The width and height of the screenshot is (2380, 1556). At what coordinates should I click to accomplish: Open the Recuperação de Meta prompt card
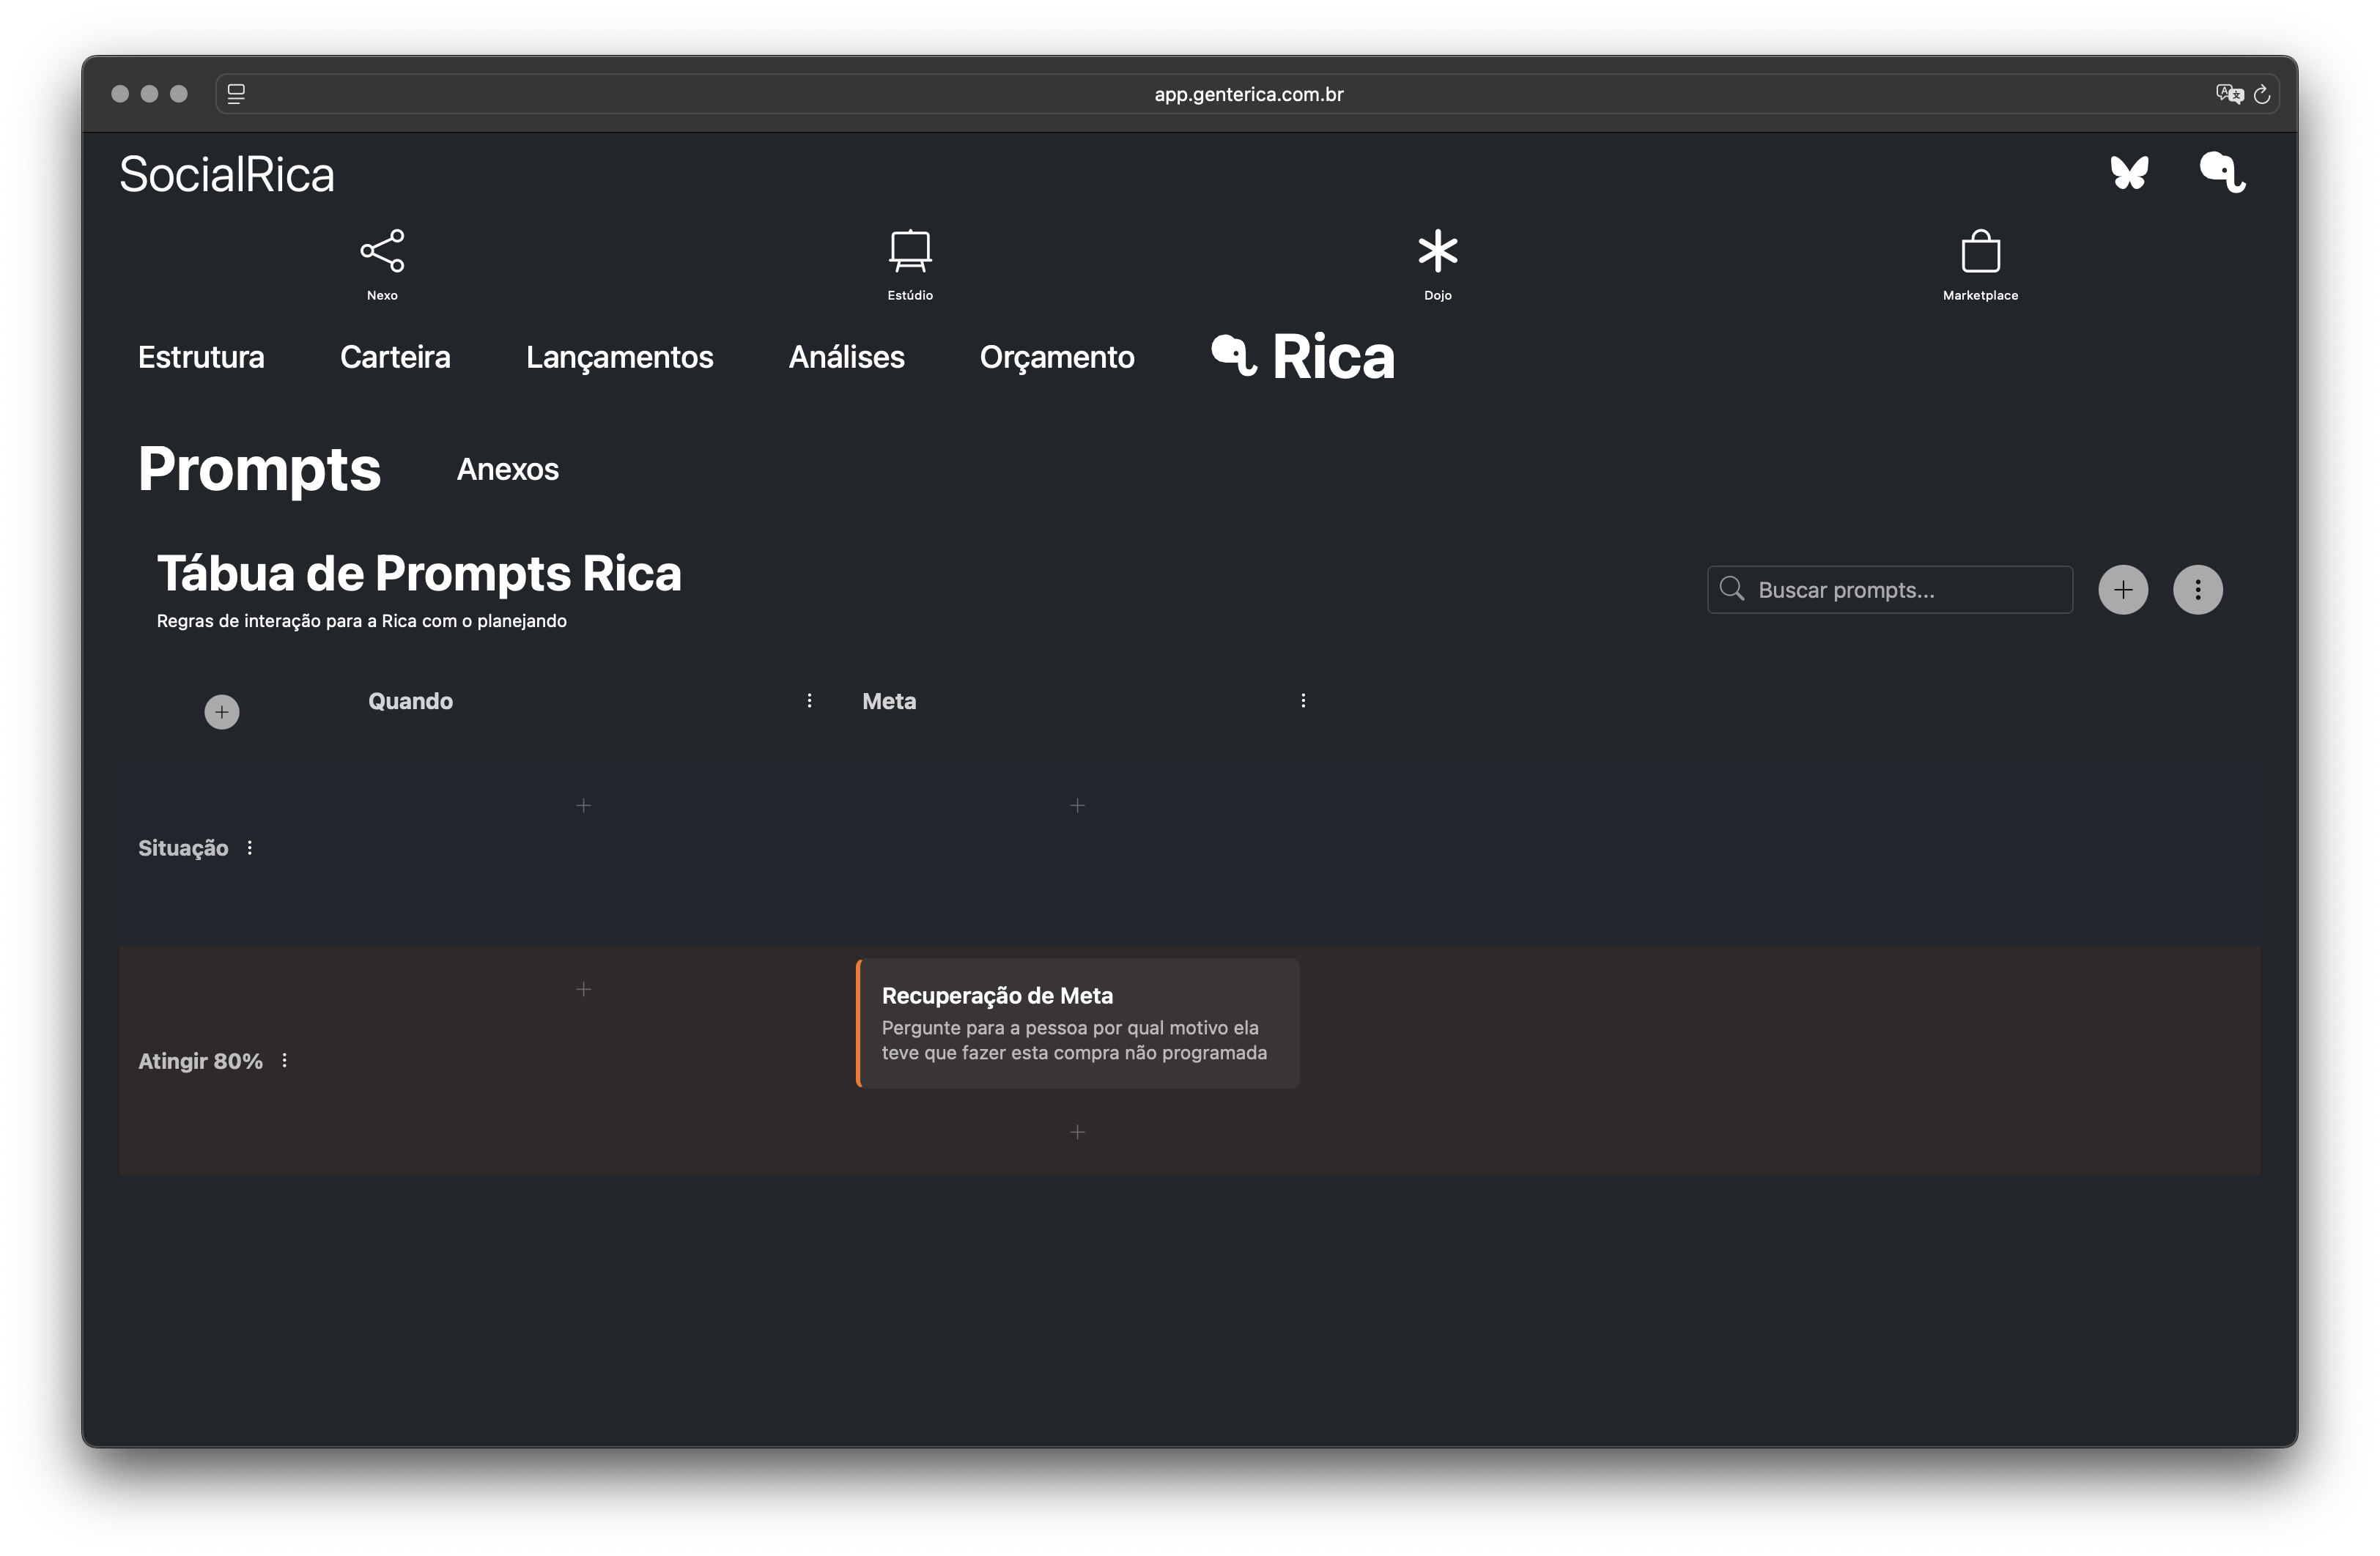point(1078,1023)
